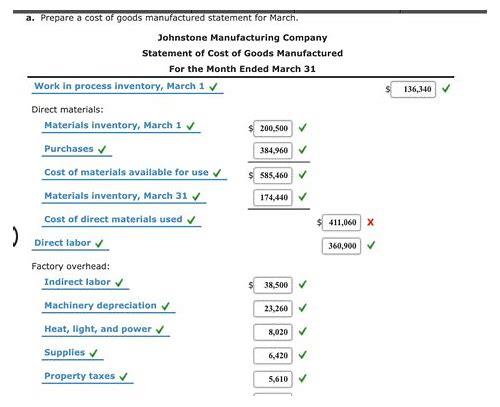Open the Purchases label dropdown

[x=77, y=149]
